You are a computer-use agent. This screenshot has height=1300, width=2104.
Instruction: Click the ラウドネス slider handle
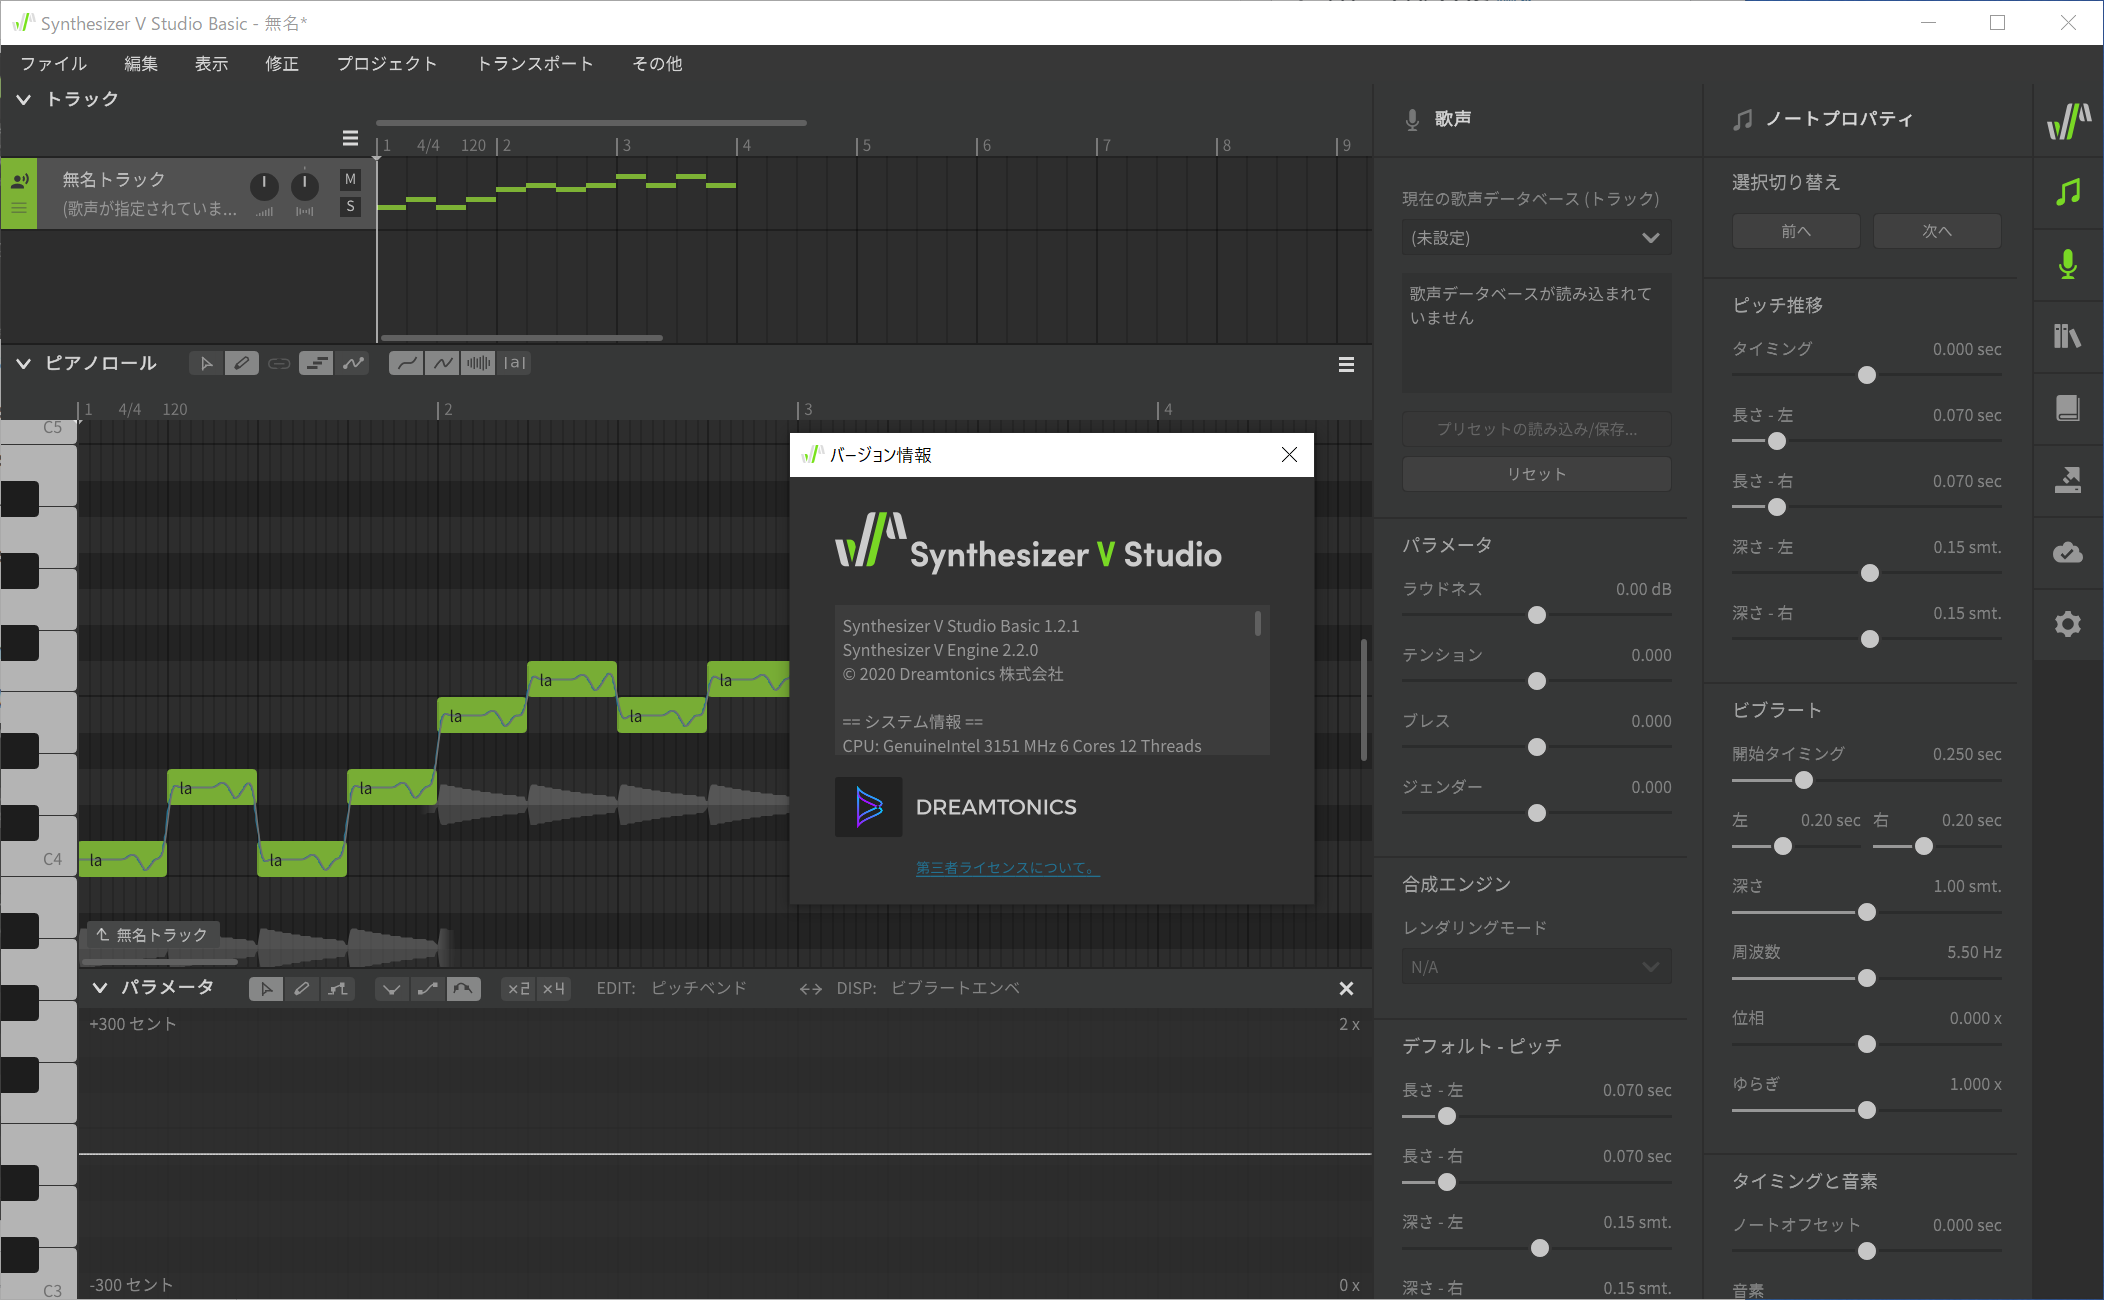pyautogui.click(x=1537, y=615)
